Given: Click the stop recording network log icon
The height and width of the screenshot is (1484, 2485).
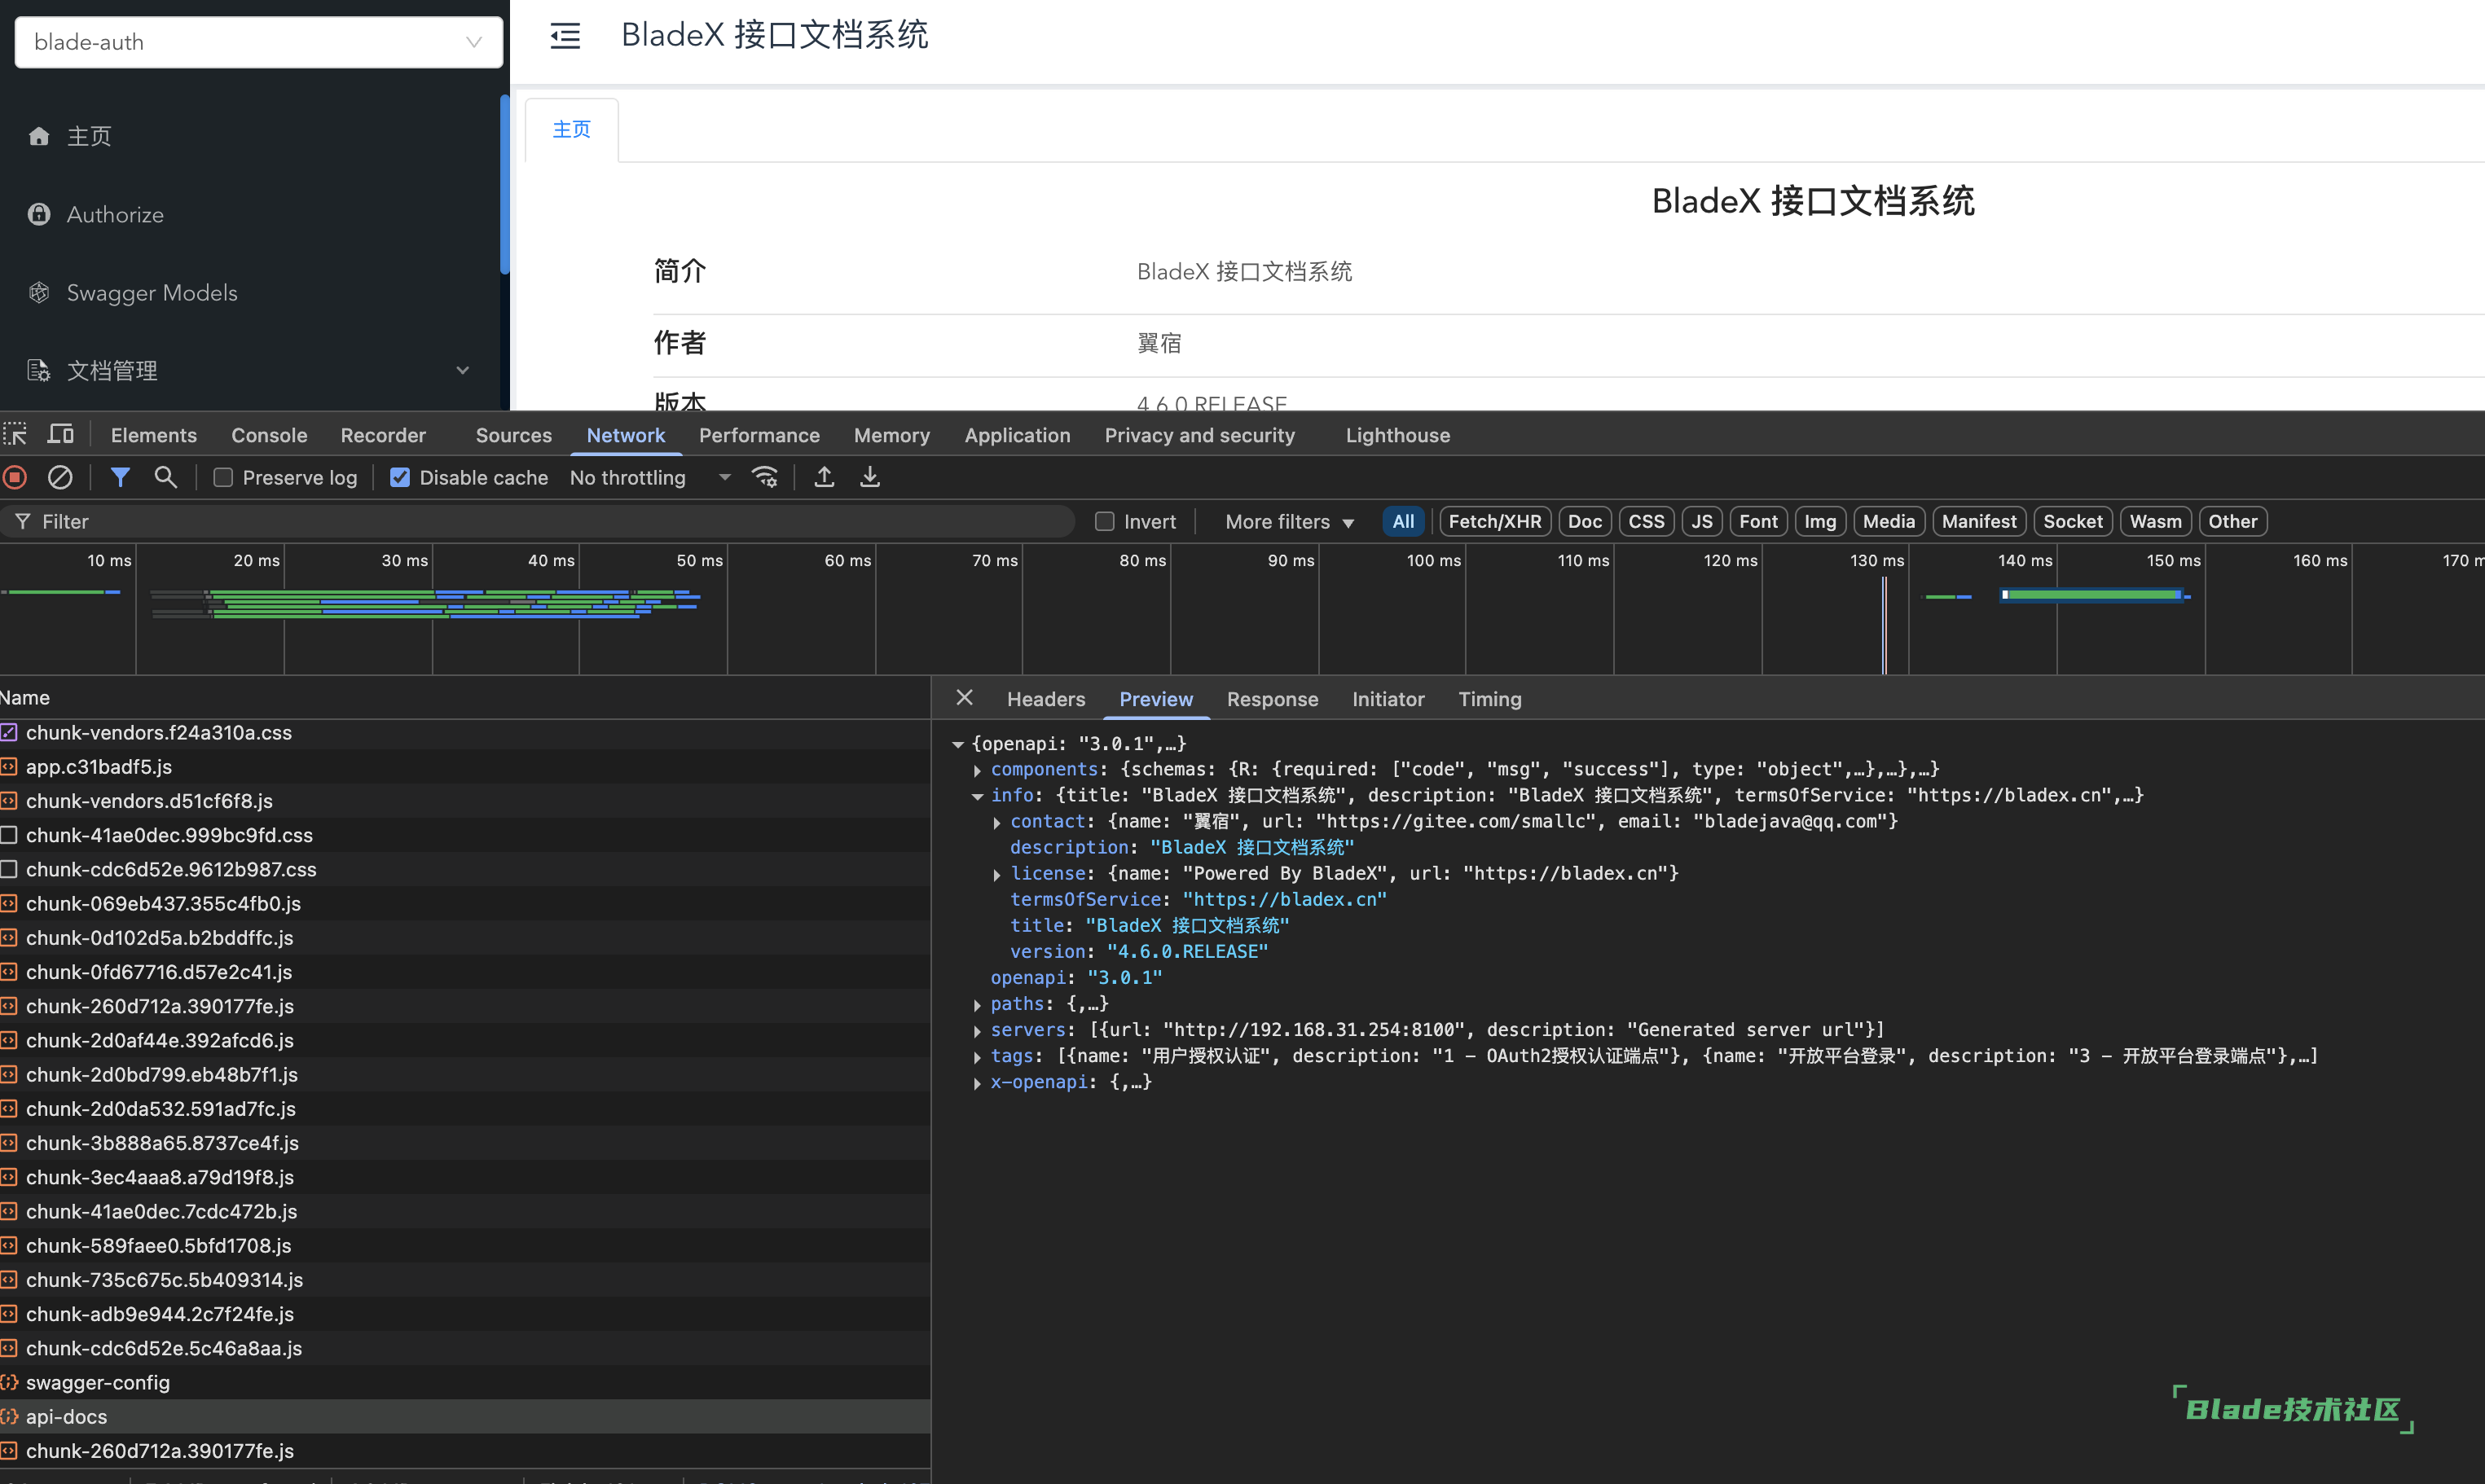Looking at the screenshot, I should (x=15, y=478).
